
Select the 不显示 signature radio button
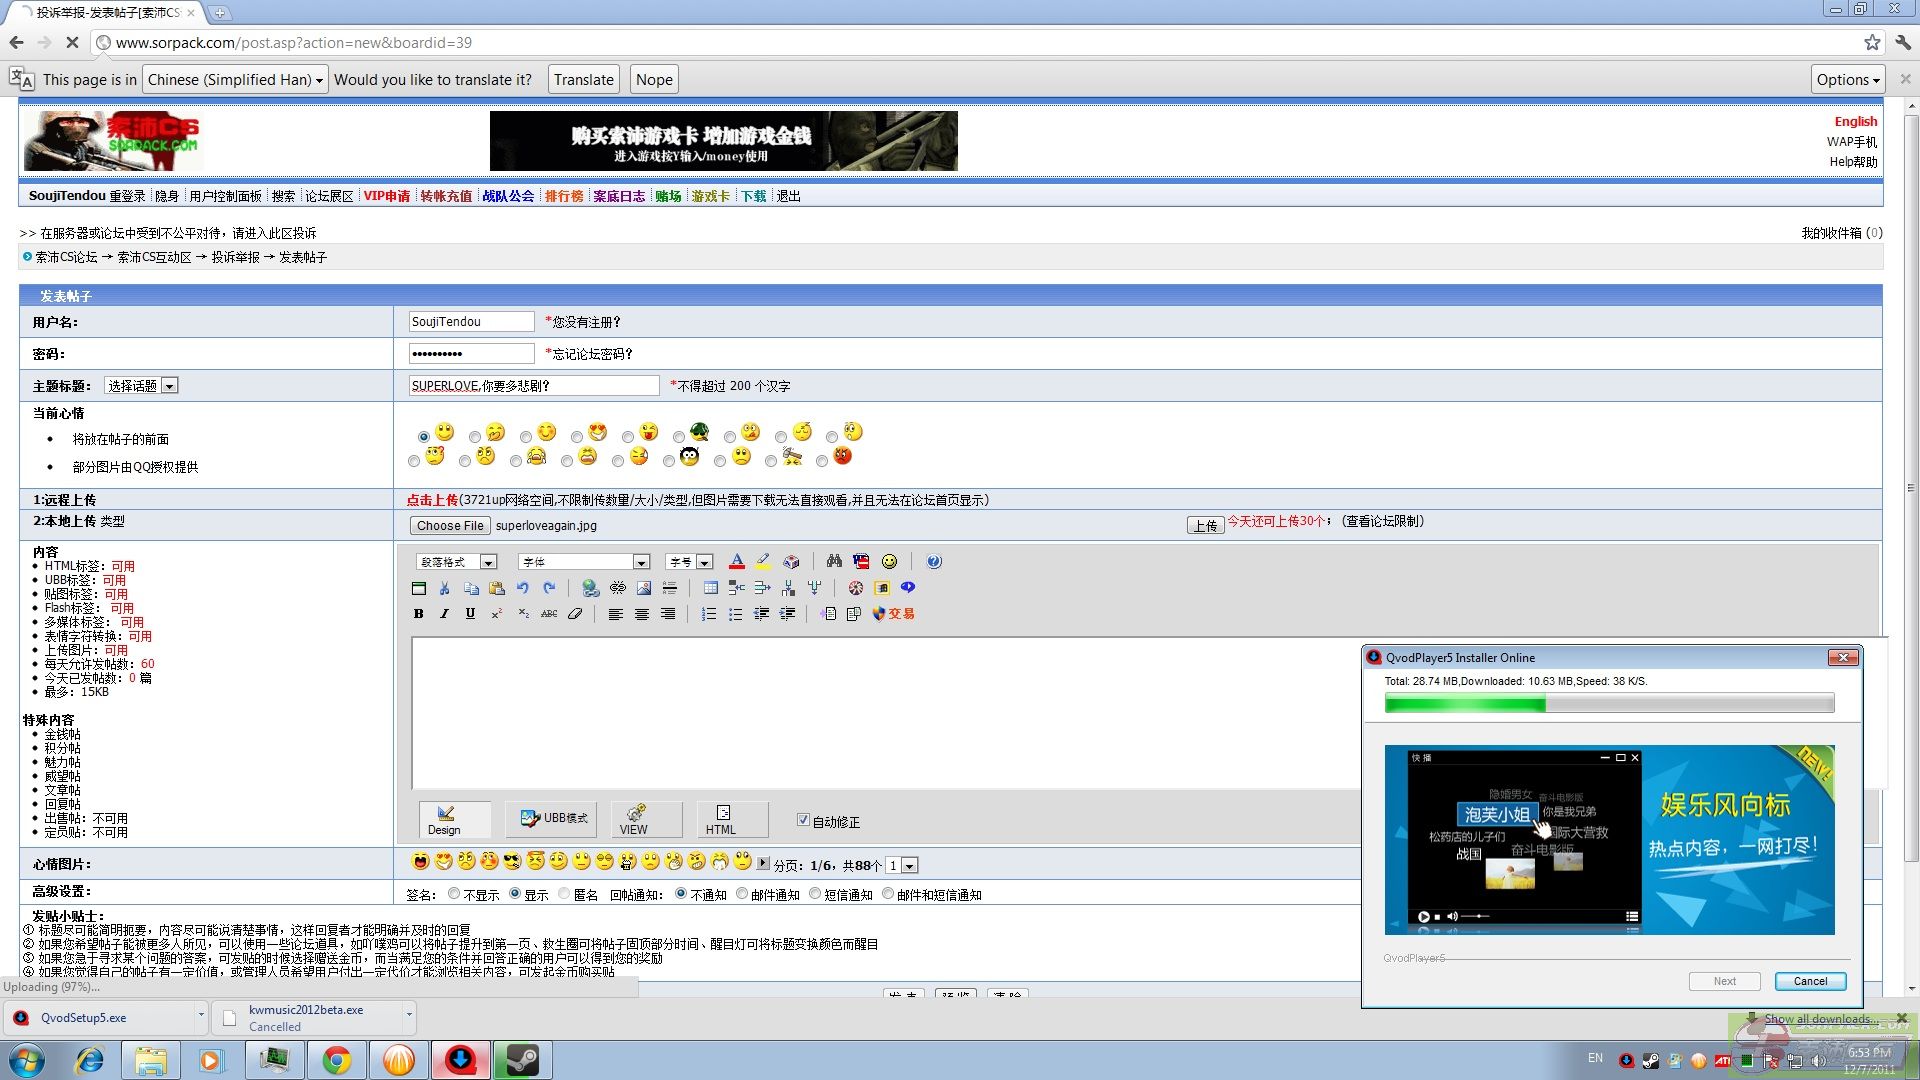pyautogui.click(x=454, y=894)
